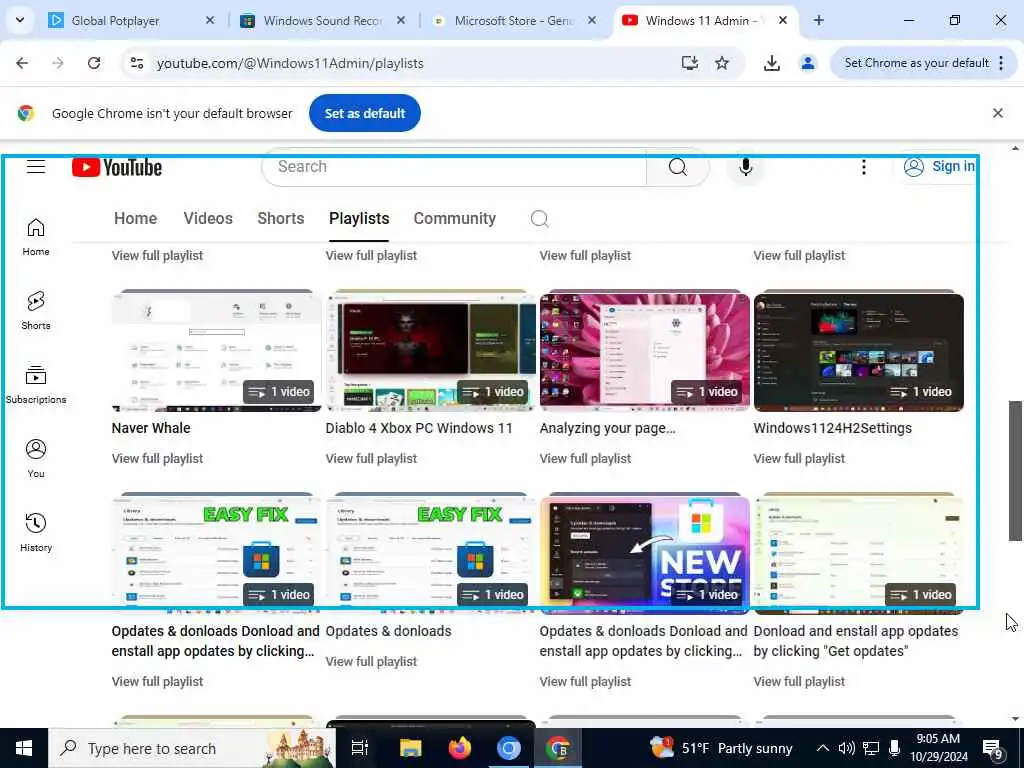1024x768 pixels.
Task: Search within channel using magnifier icon
Action: [x=539, y=219]
